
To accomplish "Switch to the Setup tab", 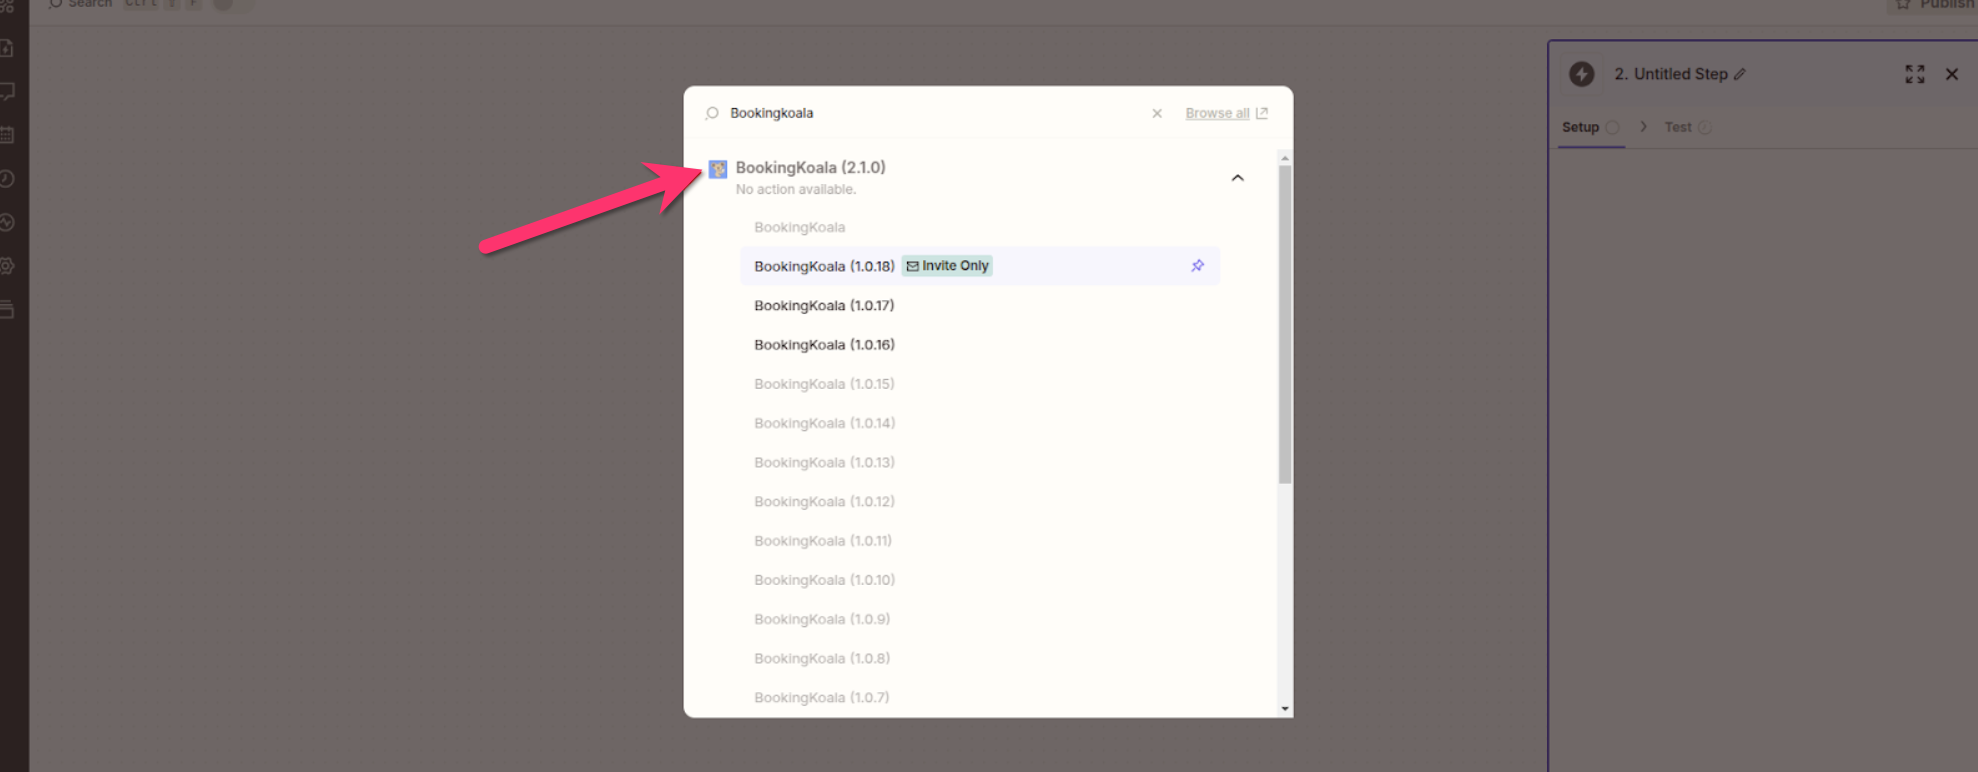I will 1591,127.
